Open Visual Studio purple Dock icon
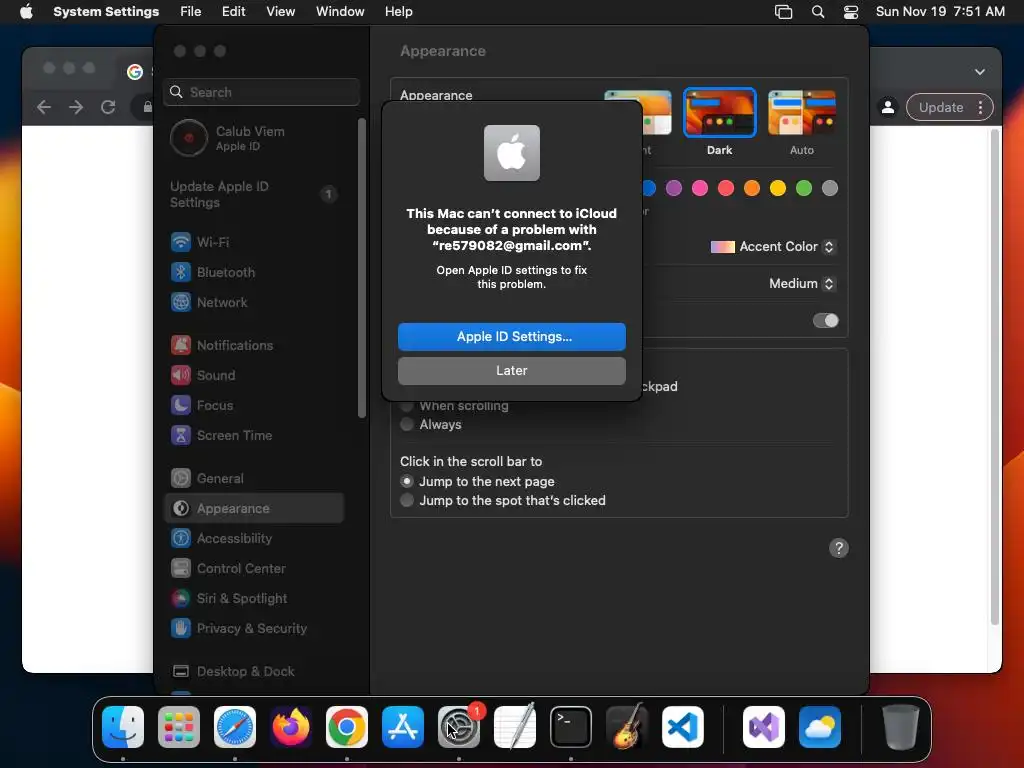Screen dimensions: 1024x768 point(764,727)
